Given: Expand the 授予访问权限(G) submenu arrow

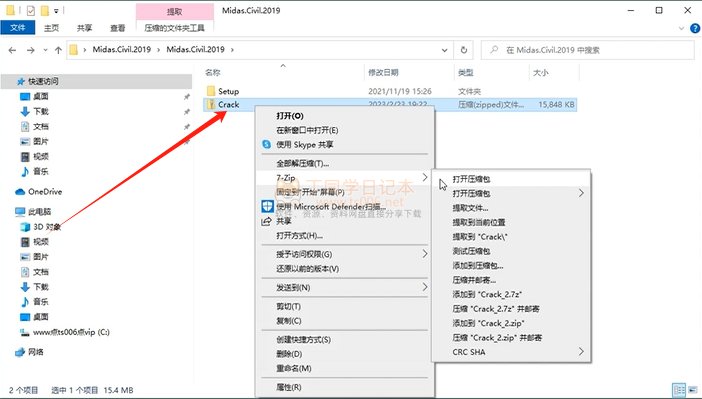Looking at the screenshot, I should (425, 254).
